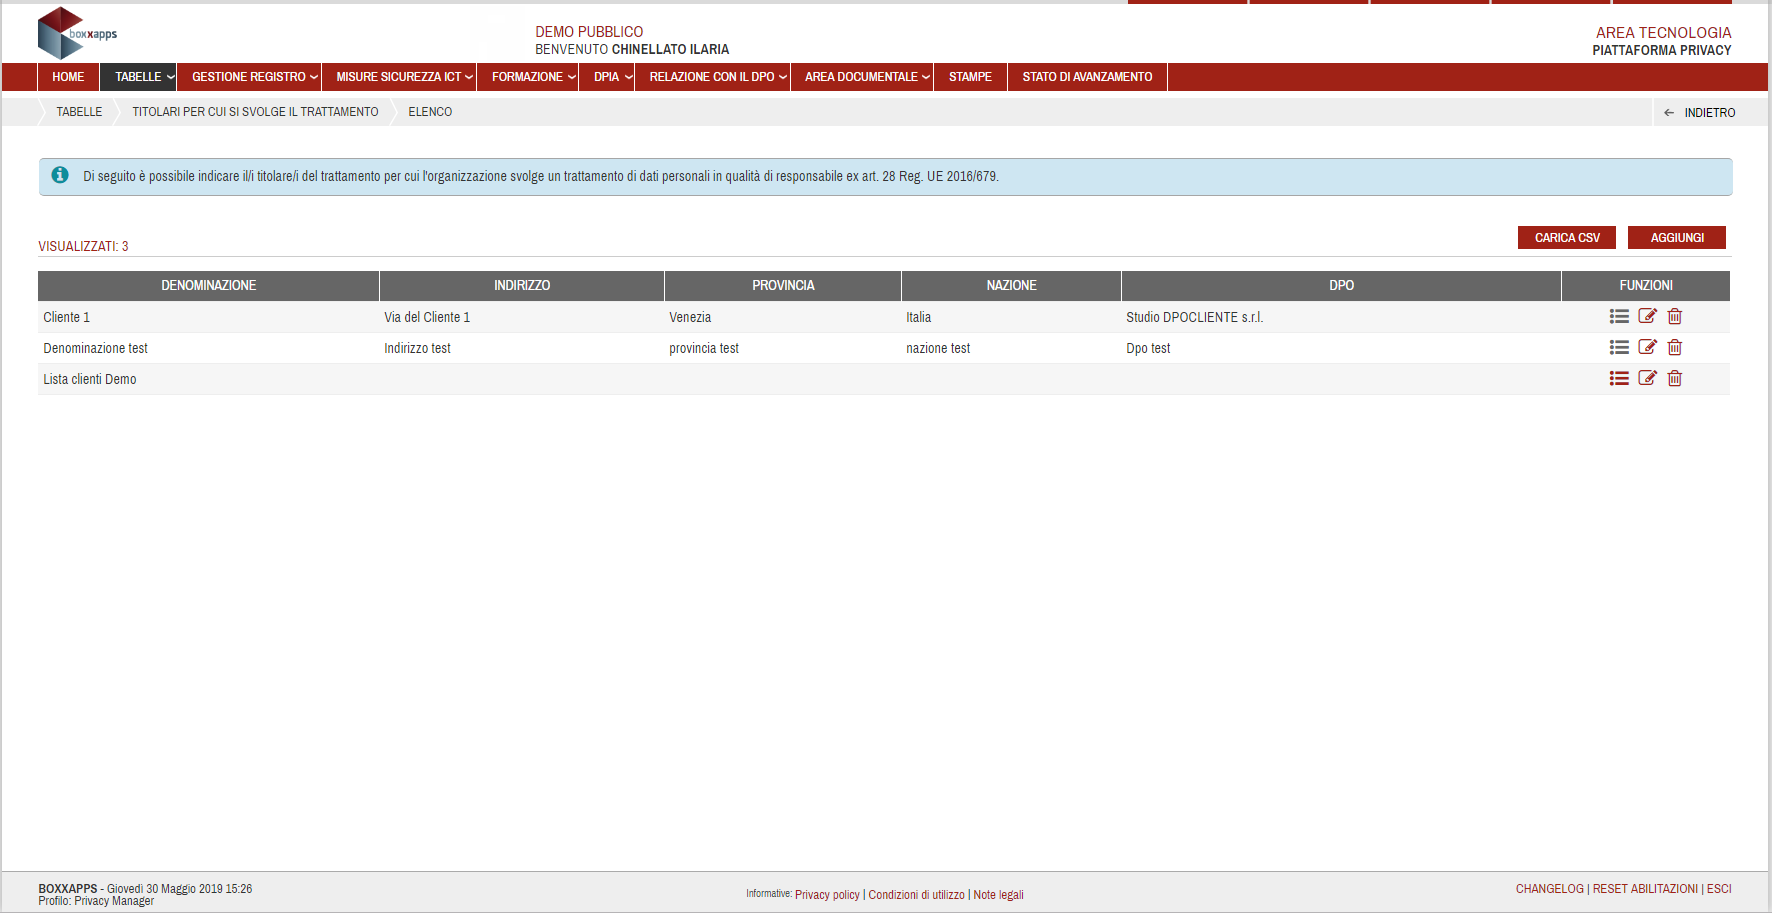Click the boxxapps logo

[77, 33]
